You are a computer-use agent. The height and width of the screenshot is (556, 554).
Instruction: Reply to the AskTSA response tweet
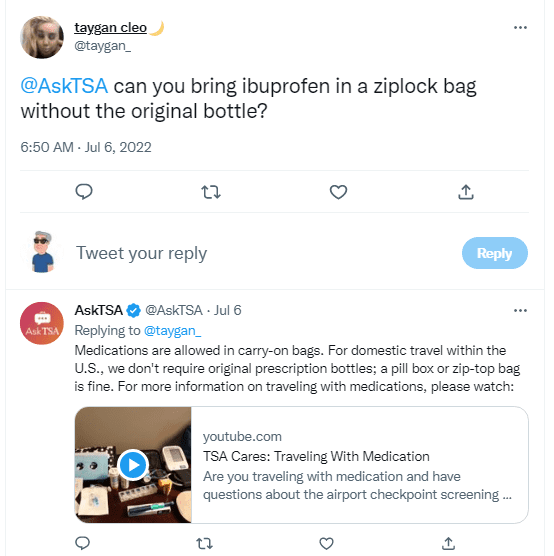(83, 543)
